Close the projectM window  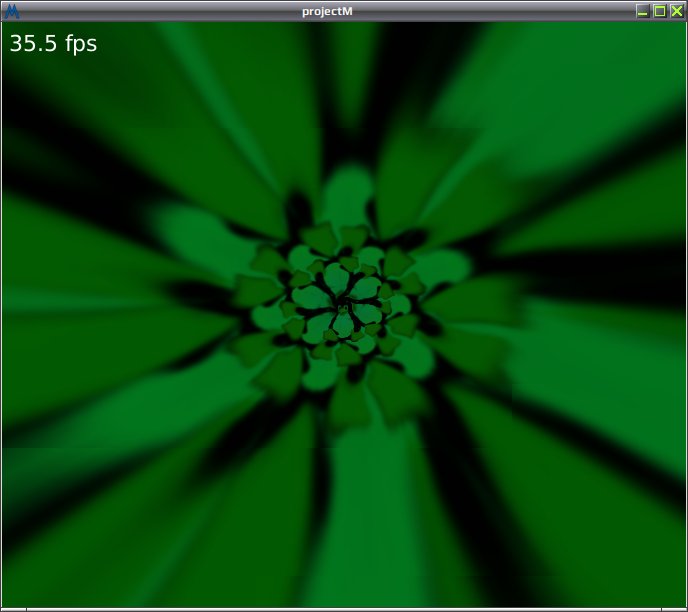(676, 11)
